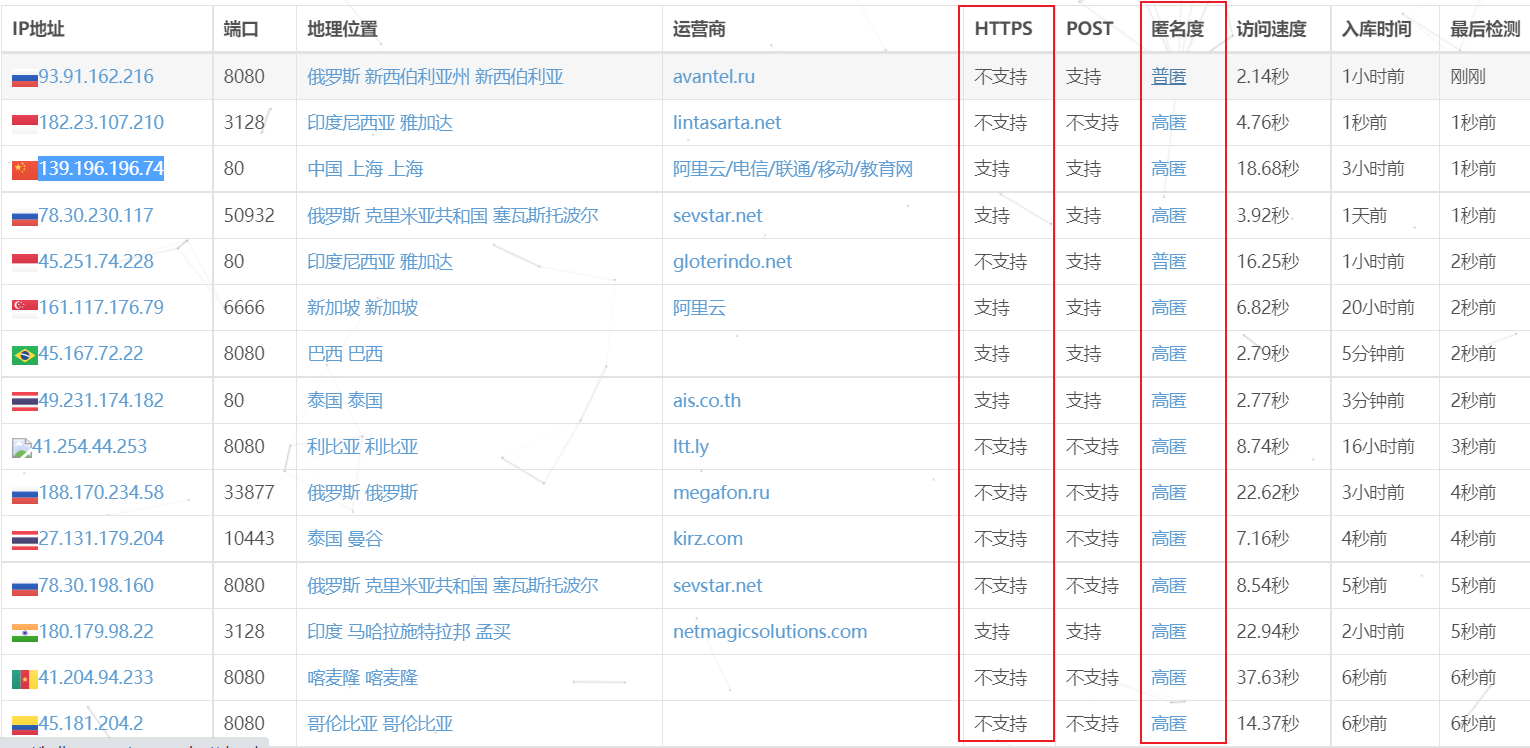Click the China flag beside 139.196.196.74
1530x748 pixels.
tap(25, 169)
